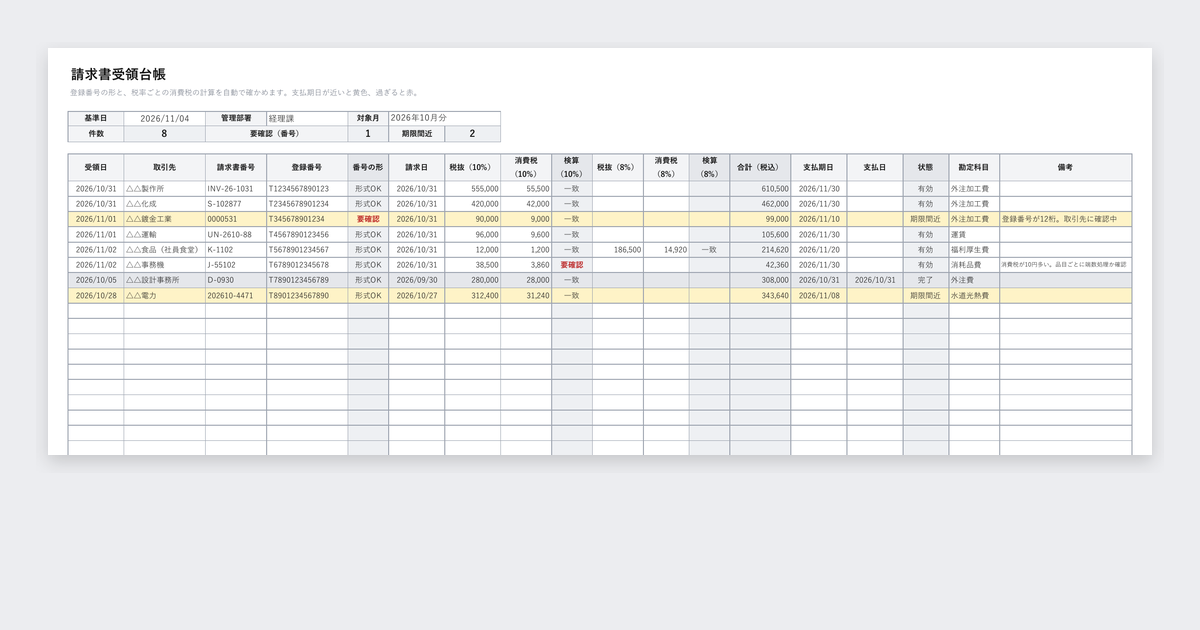
Task: Select invoice number INV-26-1031
Action: coord(236,188)
